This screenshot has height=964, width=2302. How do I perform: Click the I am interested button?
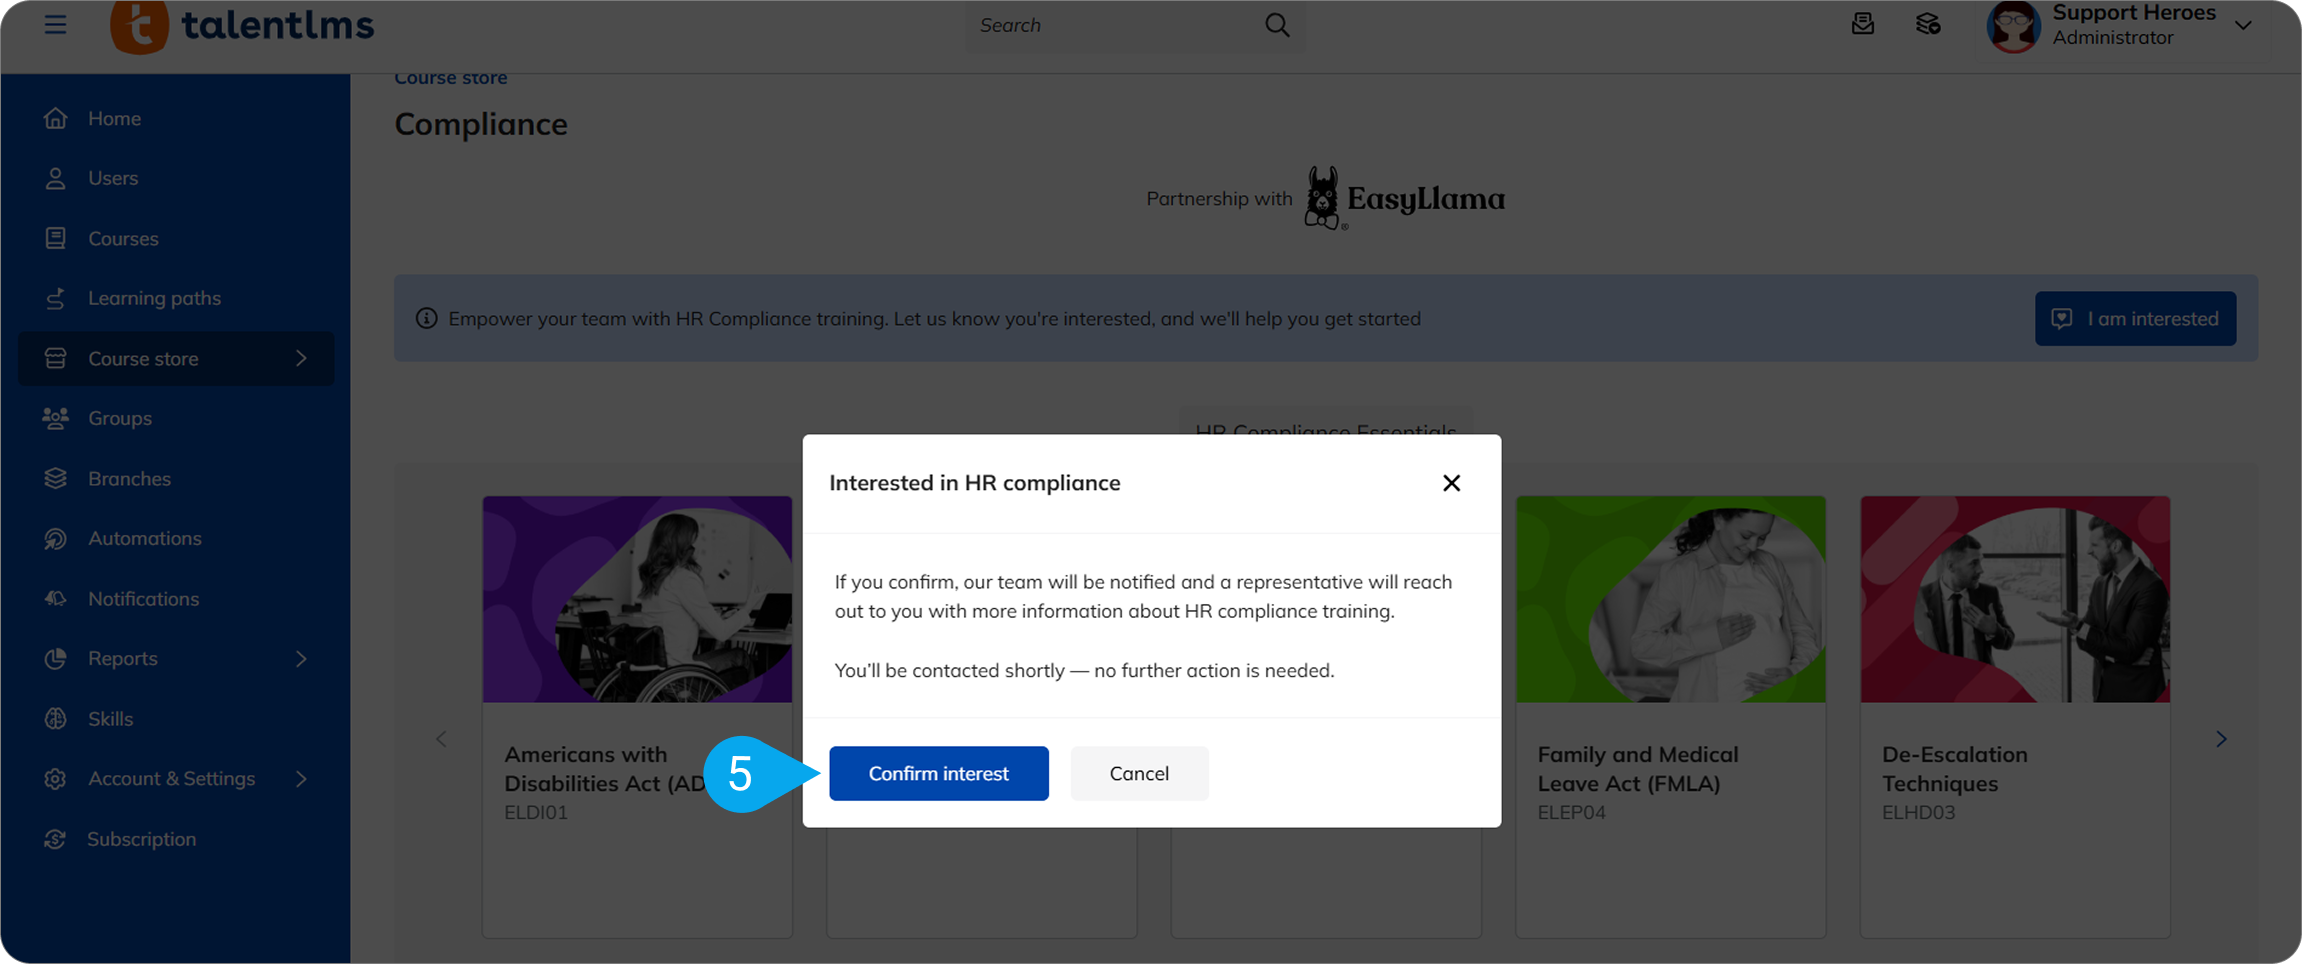coord(2135,318)
